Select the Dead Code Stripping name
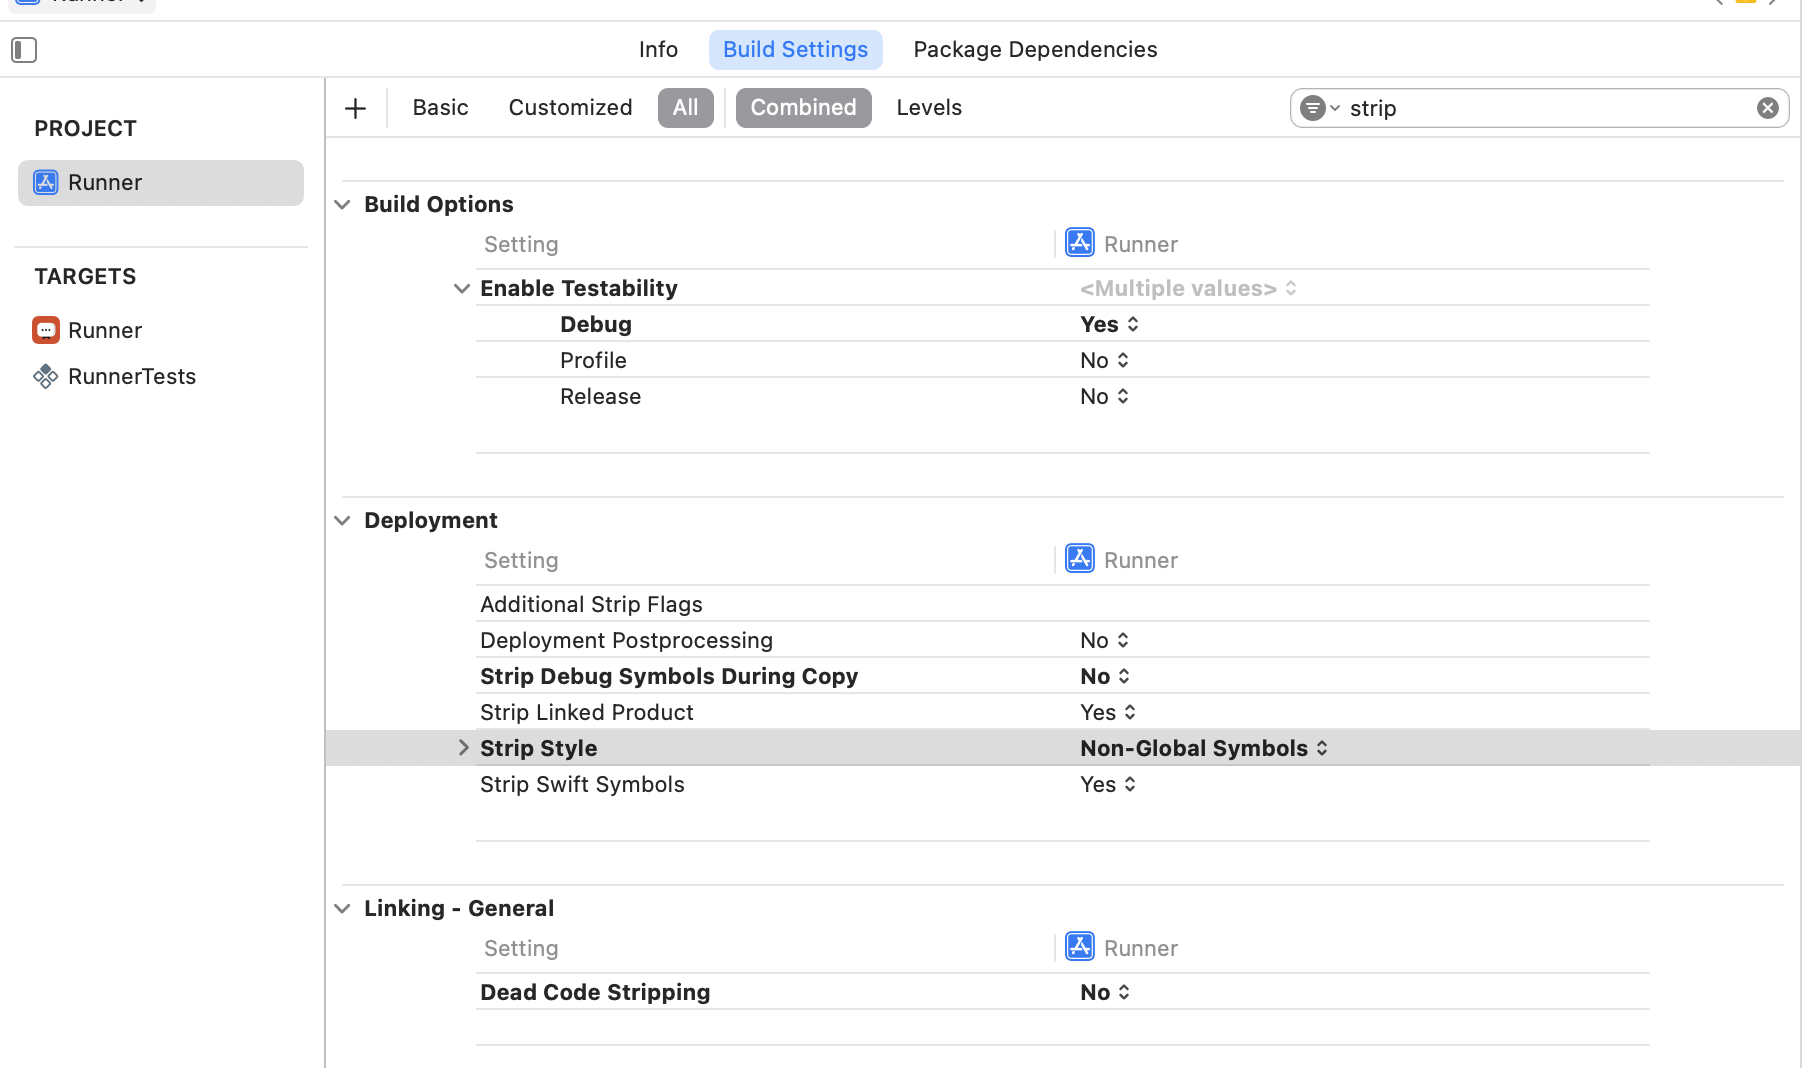Screen dimensions: 1802x1068 pyautogui.click(x=595, y=992)
